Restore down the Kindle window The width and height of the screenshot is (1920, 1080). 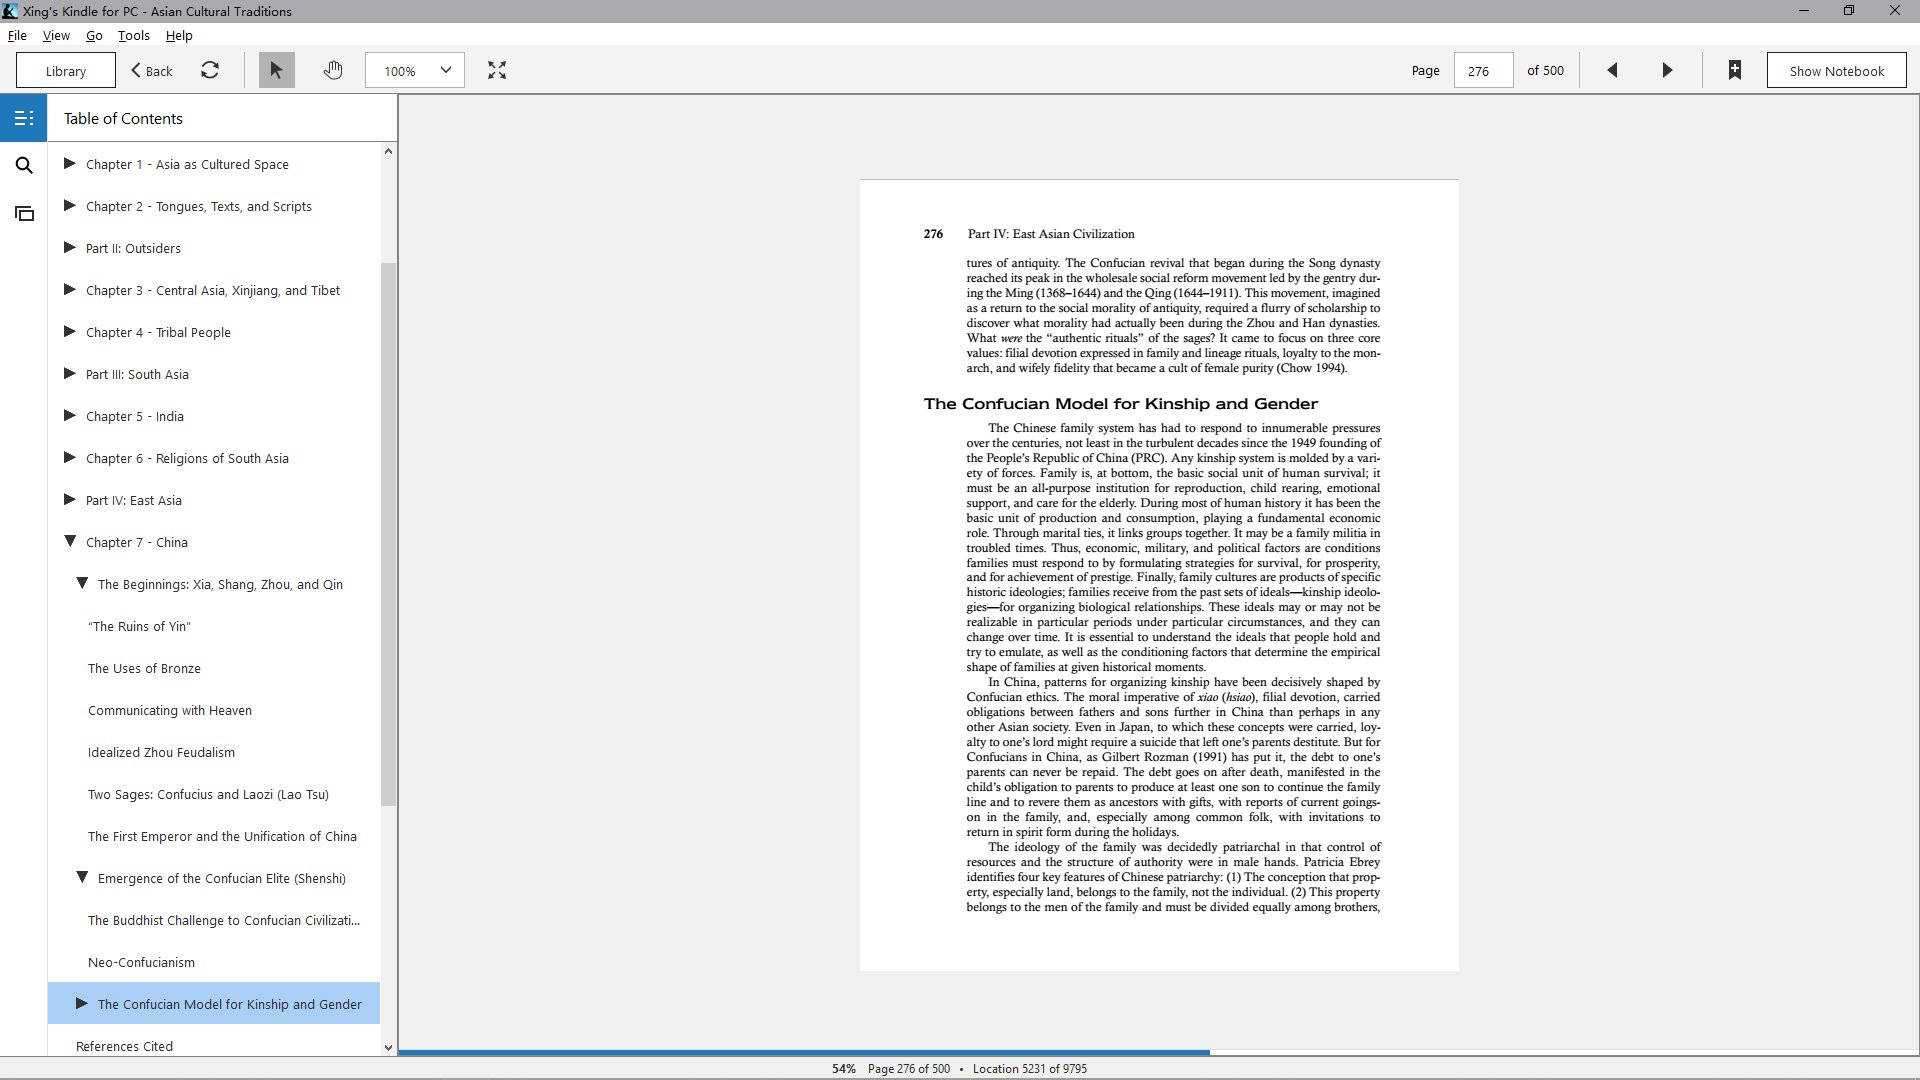click(1849, 11)
